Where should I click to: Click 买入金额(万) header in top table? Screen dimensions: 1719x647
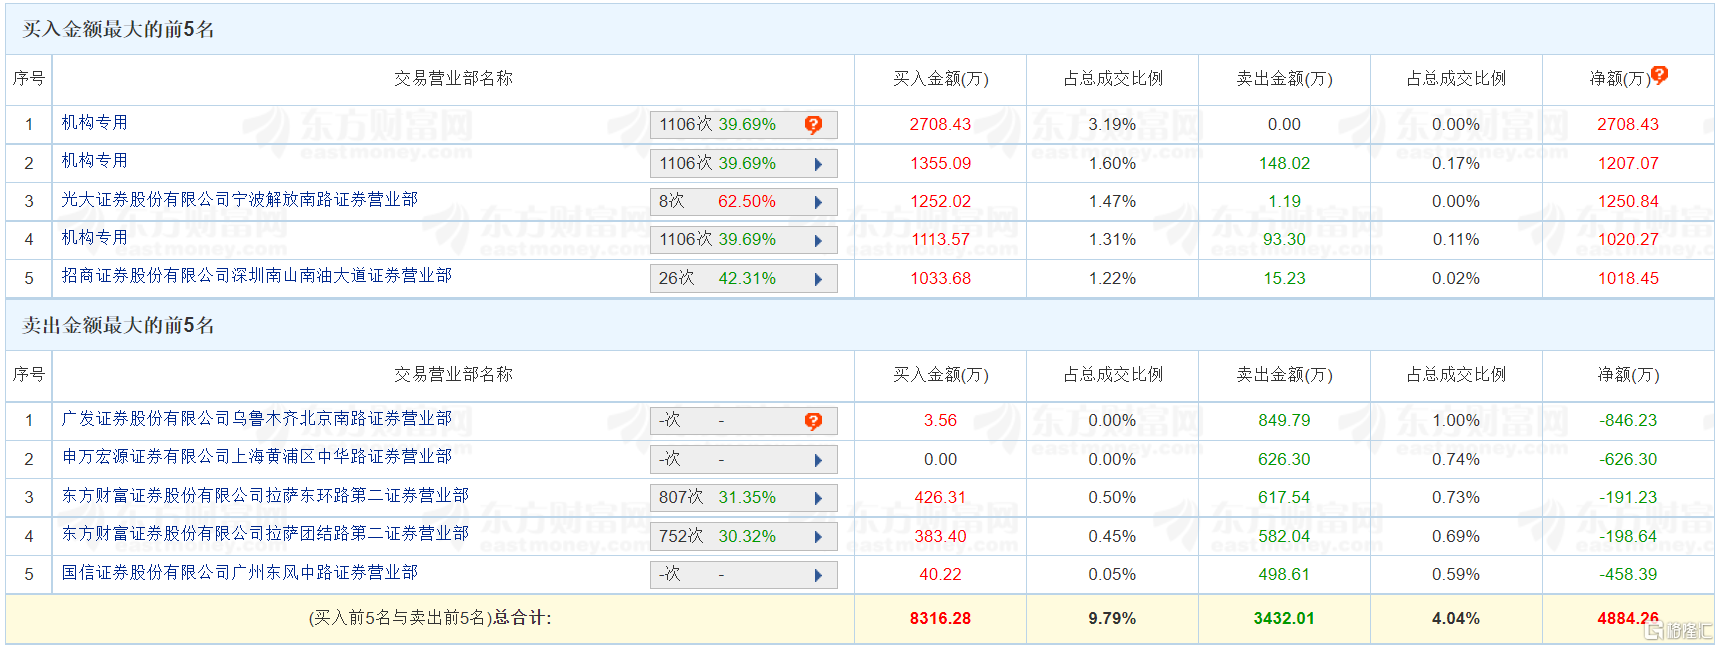tap(940, 79)
